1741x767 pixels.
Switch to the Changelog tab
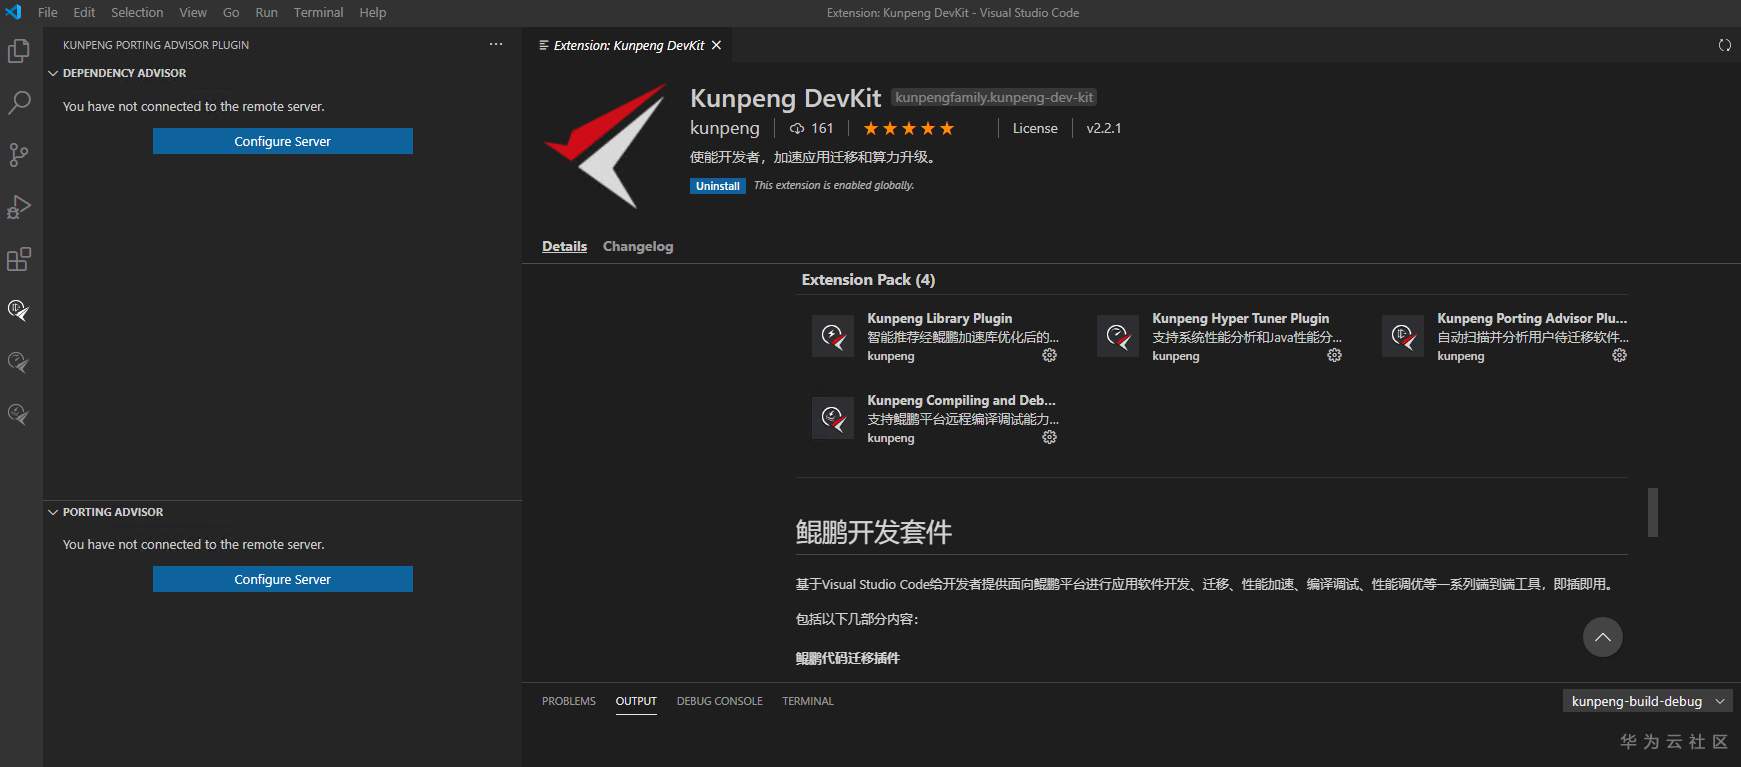tap(638, 246)
